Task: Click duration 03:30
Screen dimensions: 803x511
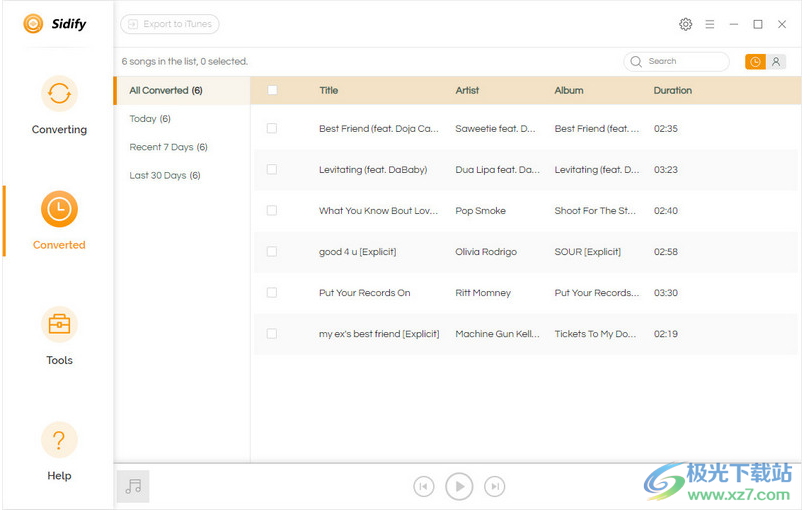Action: 666,293
